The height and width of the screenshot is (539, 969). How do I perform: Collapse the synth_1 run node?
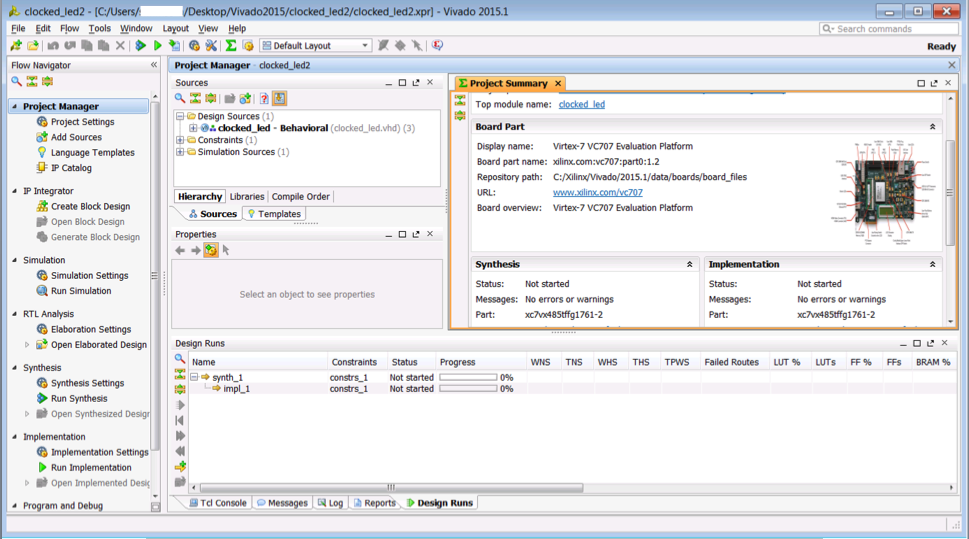point(194,377)
